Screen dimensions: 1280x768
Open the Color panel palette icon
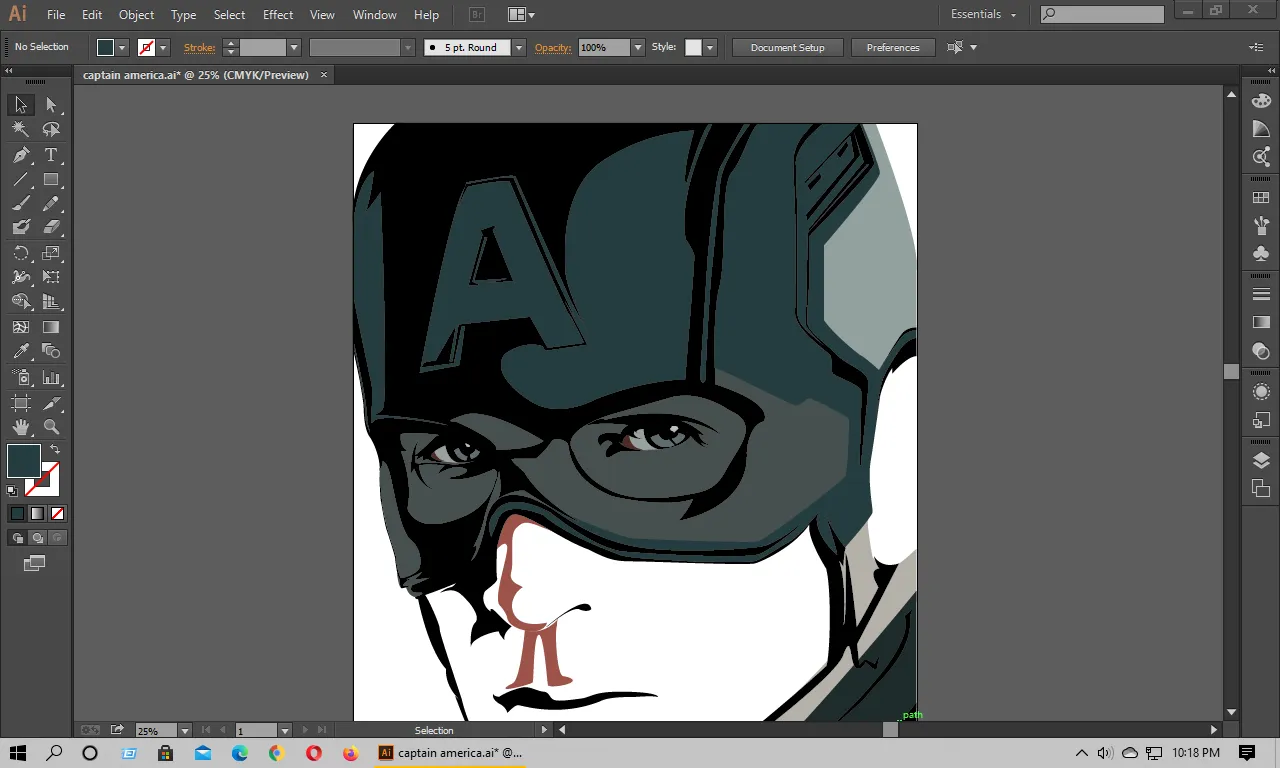pos(1261,100)
